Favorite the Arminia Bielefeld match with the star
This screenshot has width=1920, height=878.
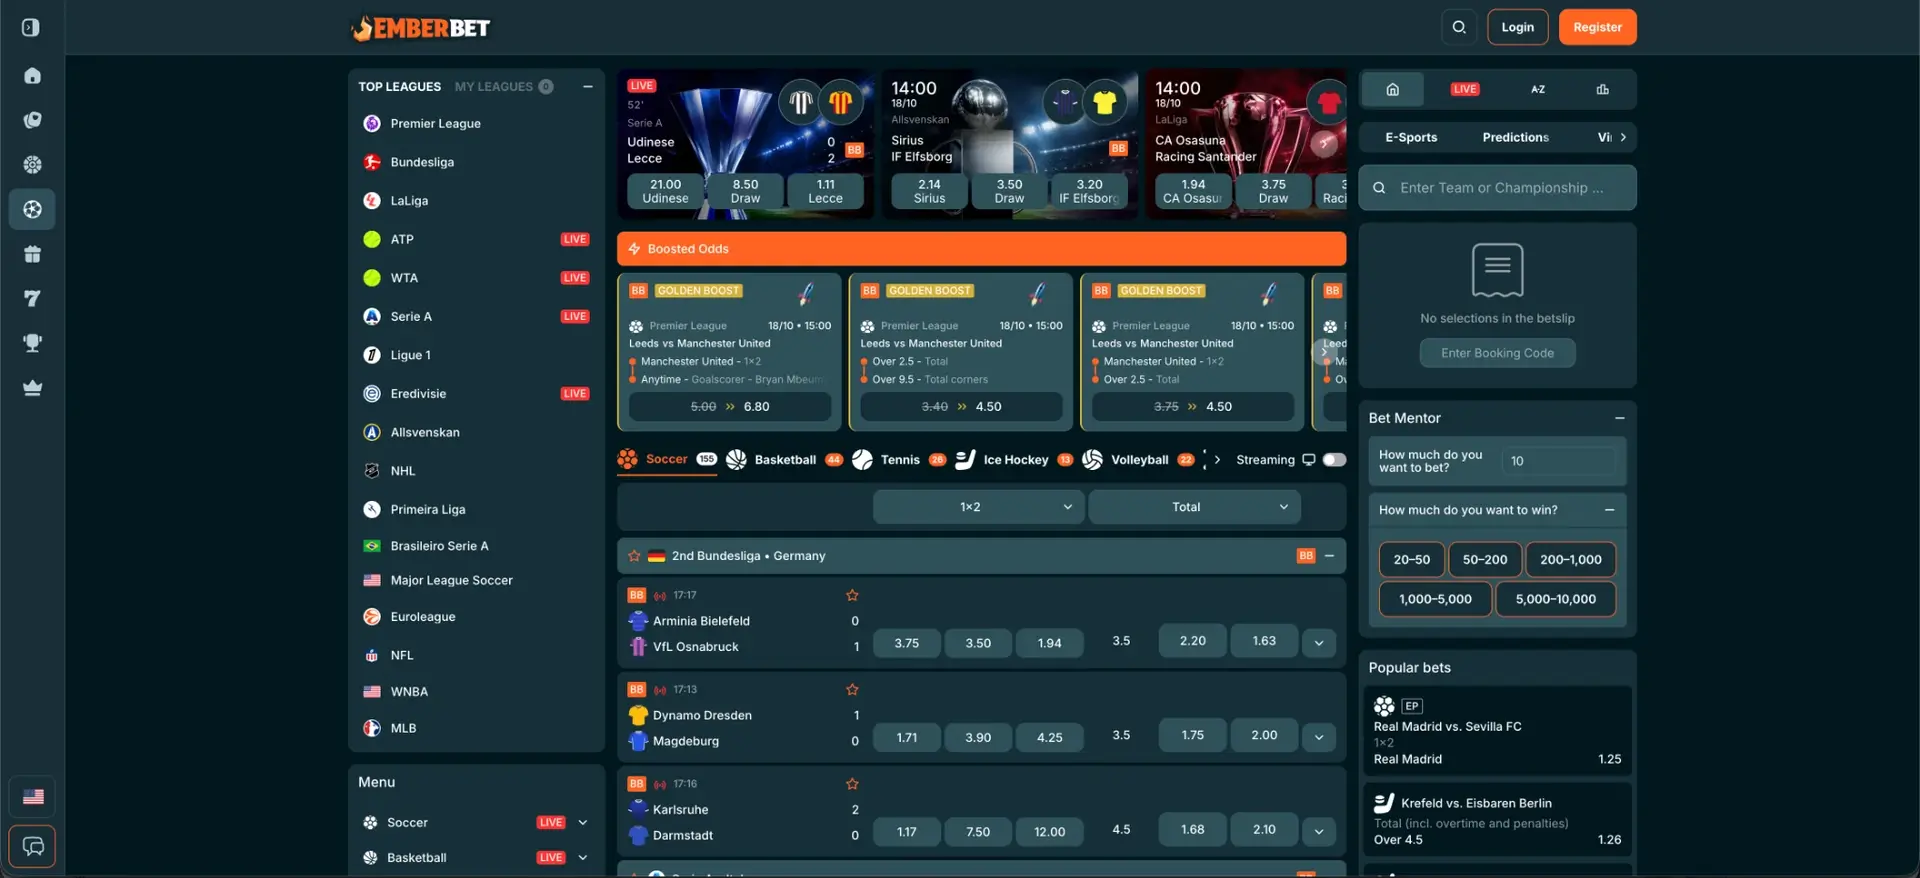(852, 595)
